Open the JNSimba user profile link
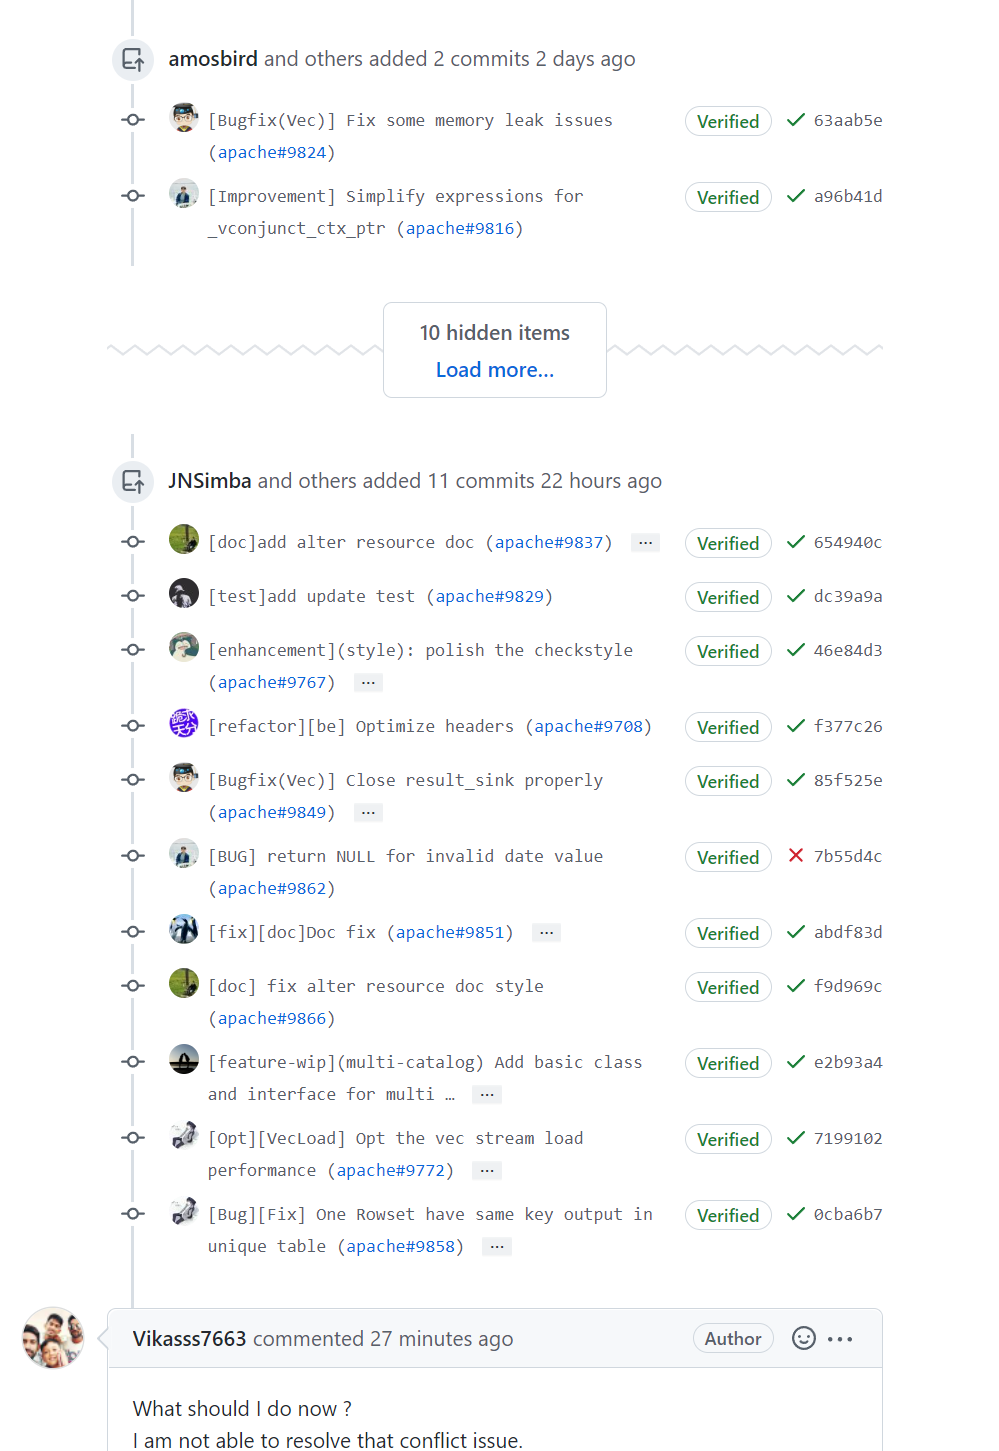This screenshot has width=999, height=1451. click(x=210, y=481)
